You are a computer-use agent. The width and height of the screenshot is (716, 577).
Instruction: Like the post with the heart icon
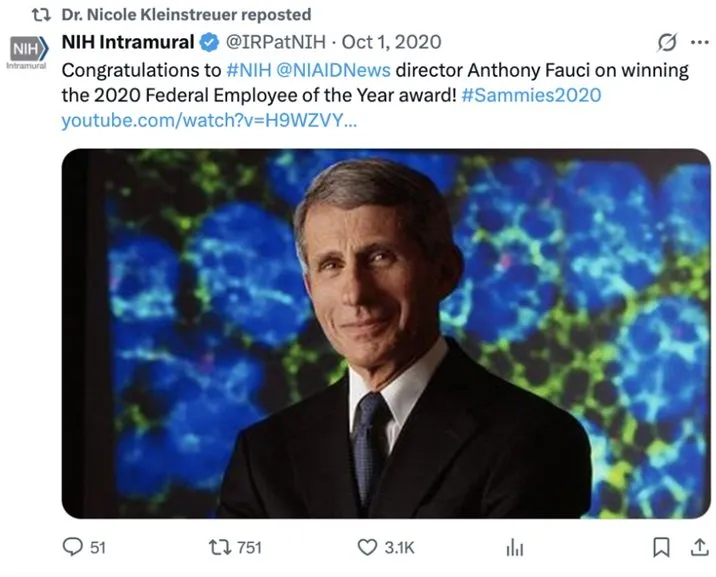point(367,547)
